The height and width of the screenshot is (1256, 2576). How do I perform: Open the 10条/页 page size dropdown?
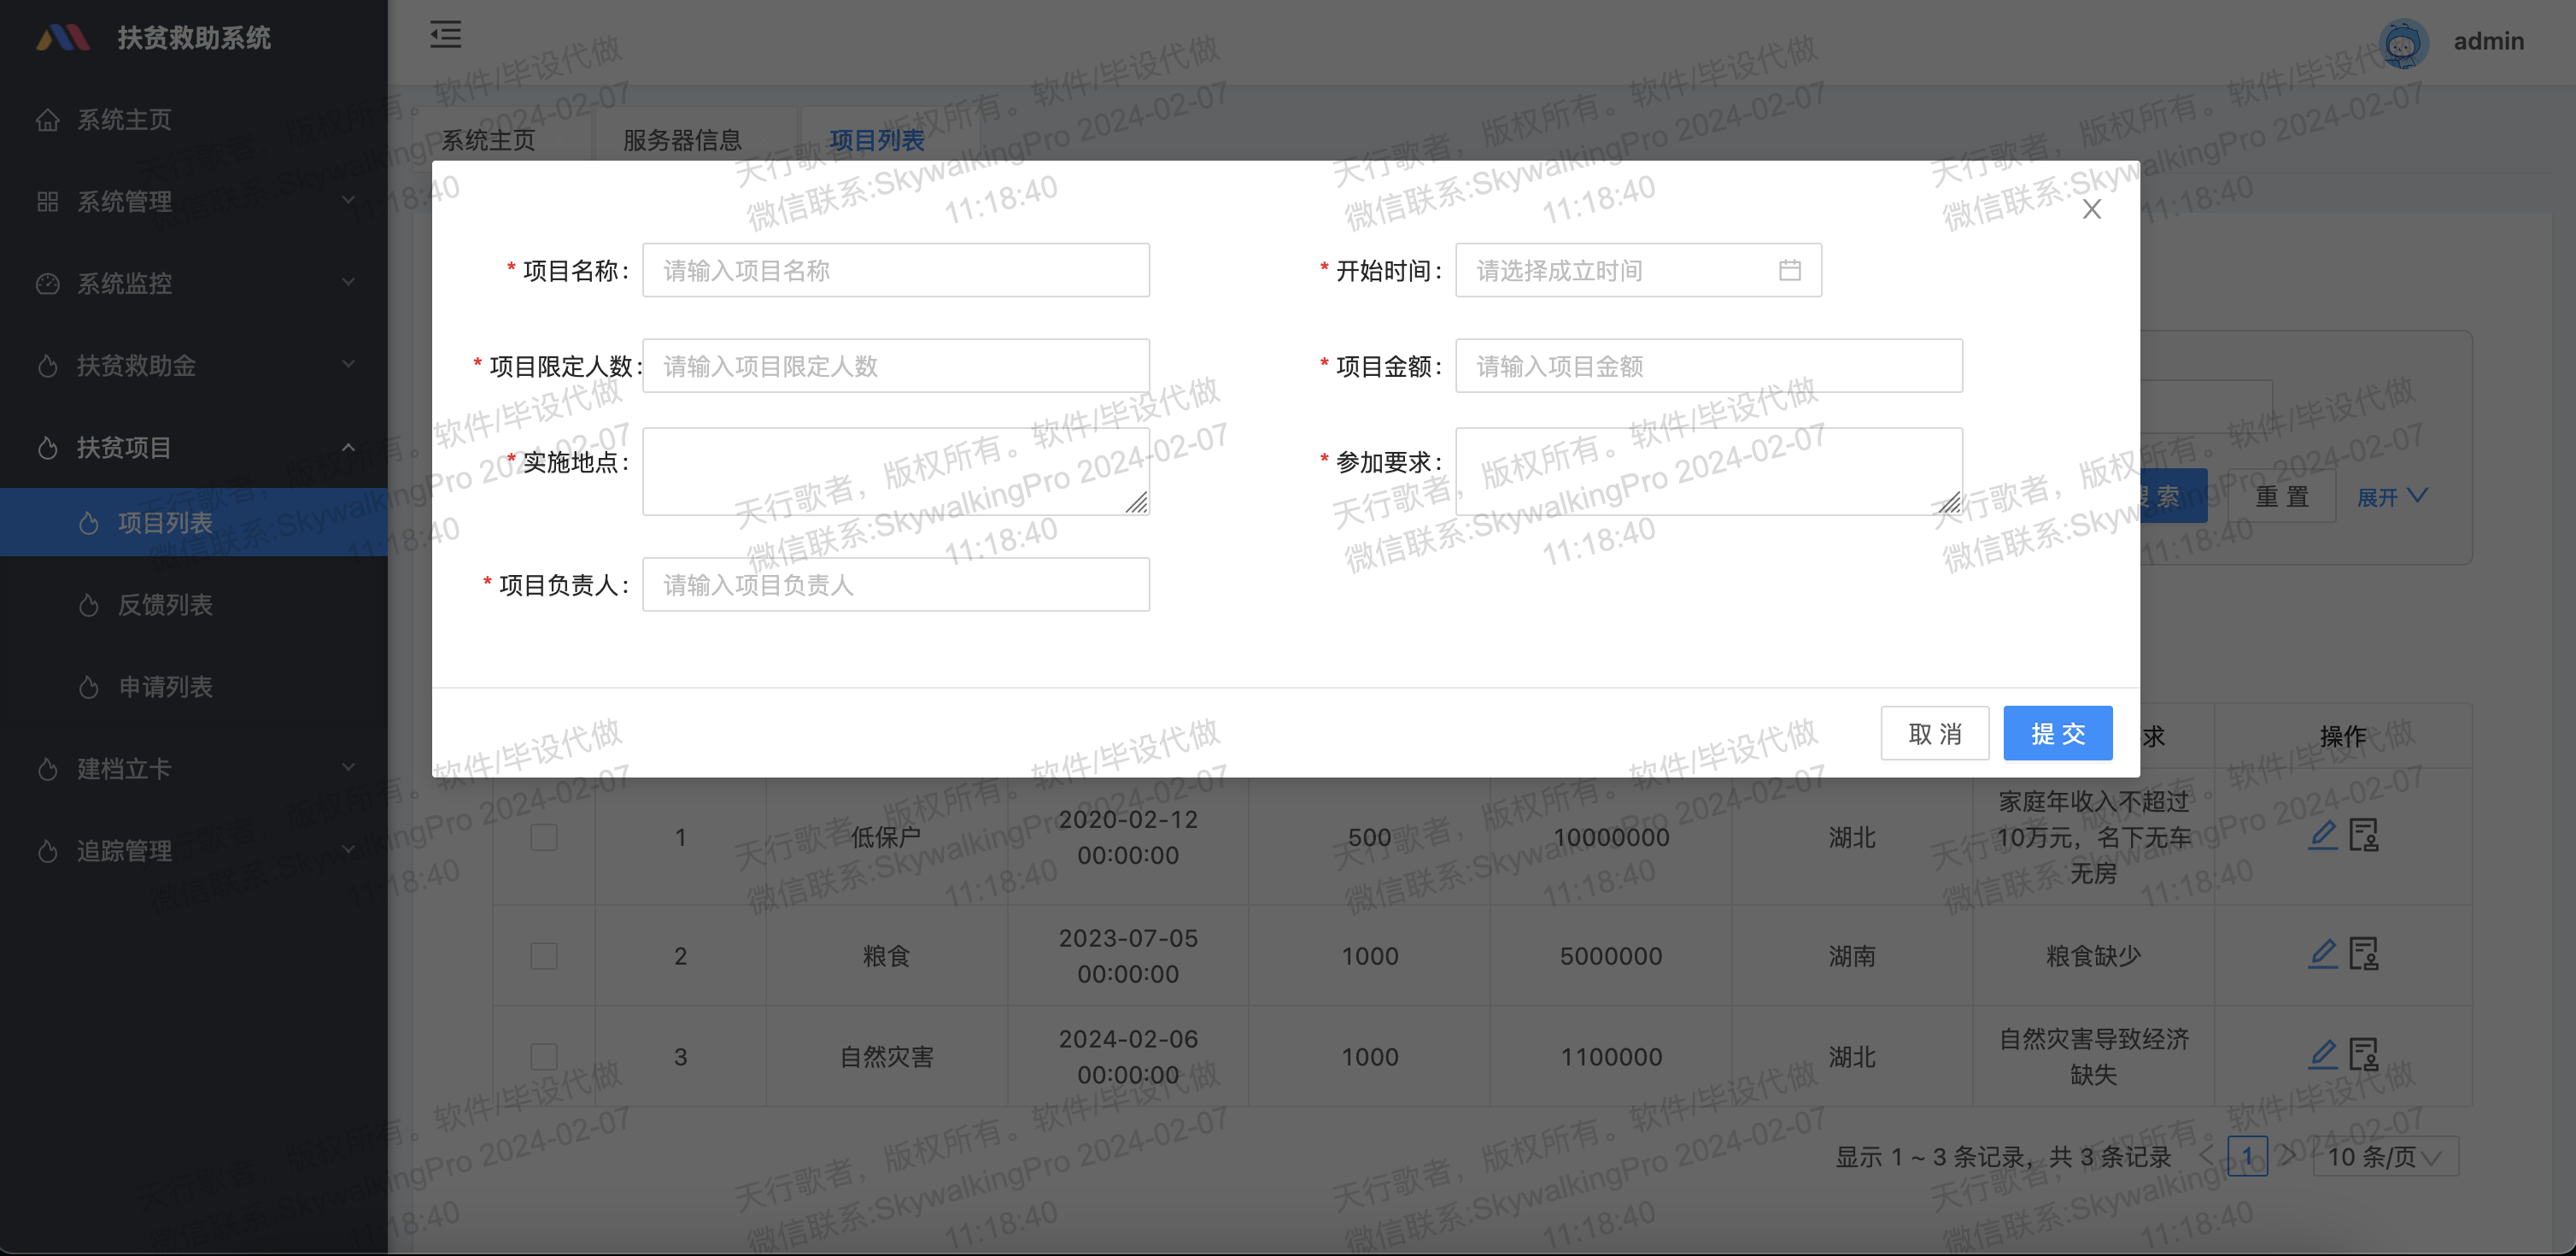pyautogui.click(x=2384, y=1157)
